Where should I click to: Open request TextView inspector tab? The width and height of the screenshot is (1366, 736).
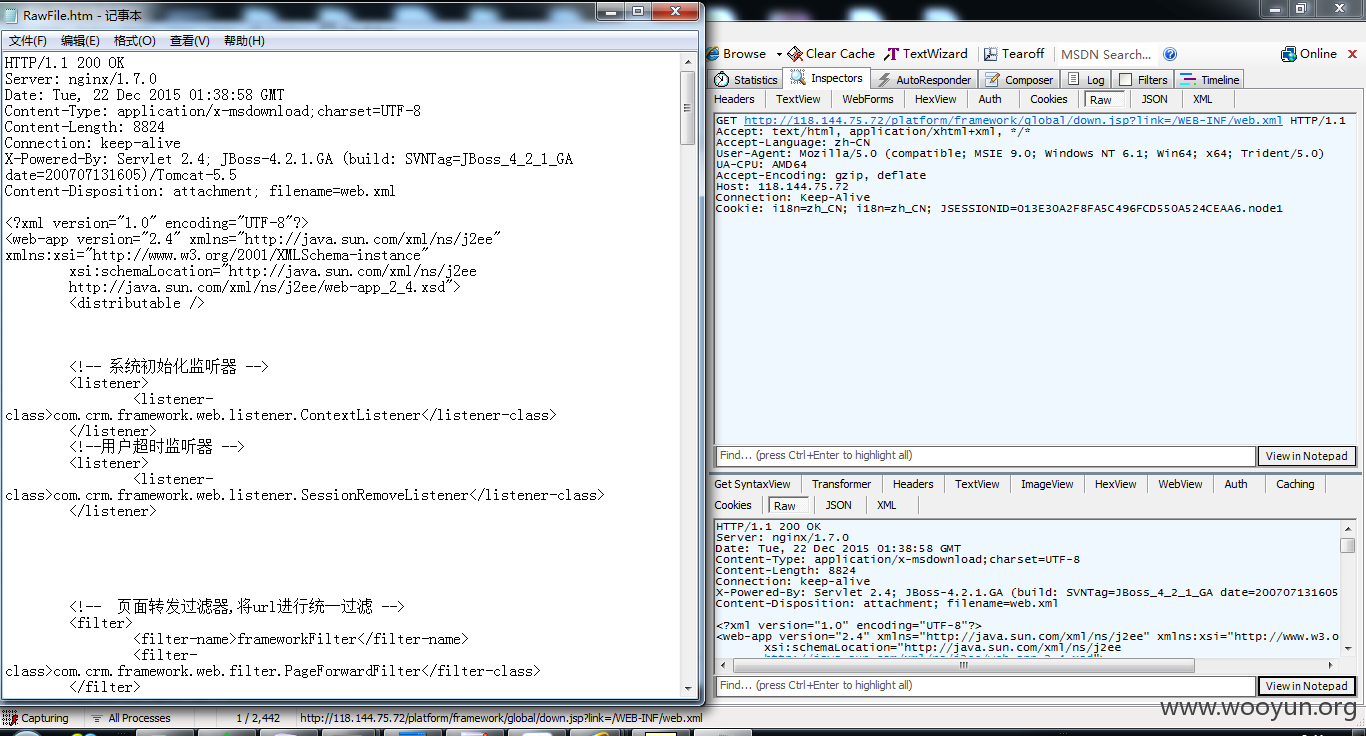798,99
